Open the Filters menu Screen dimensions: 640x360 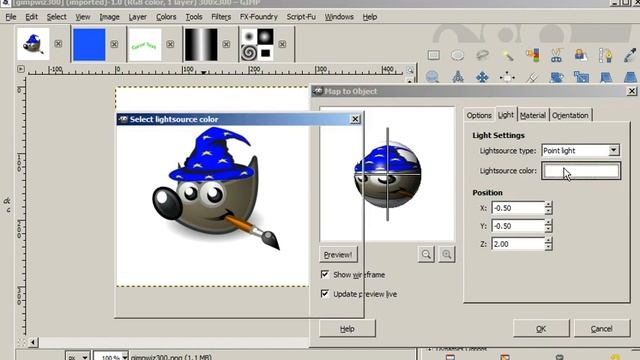(x=221, y=17)
